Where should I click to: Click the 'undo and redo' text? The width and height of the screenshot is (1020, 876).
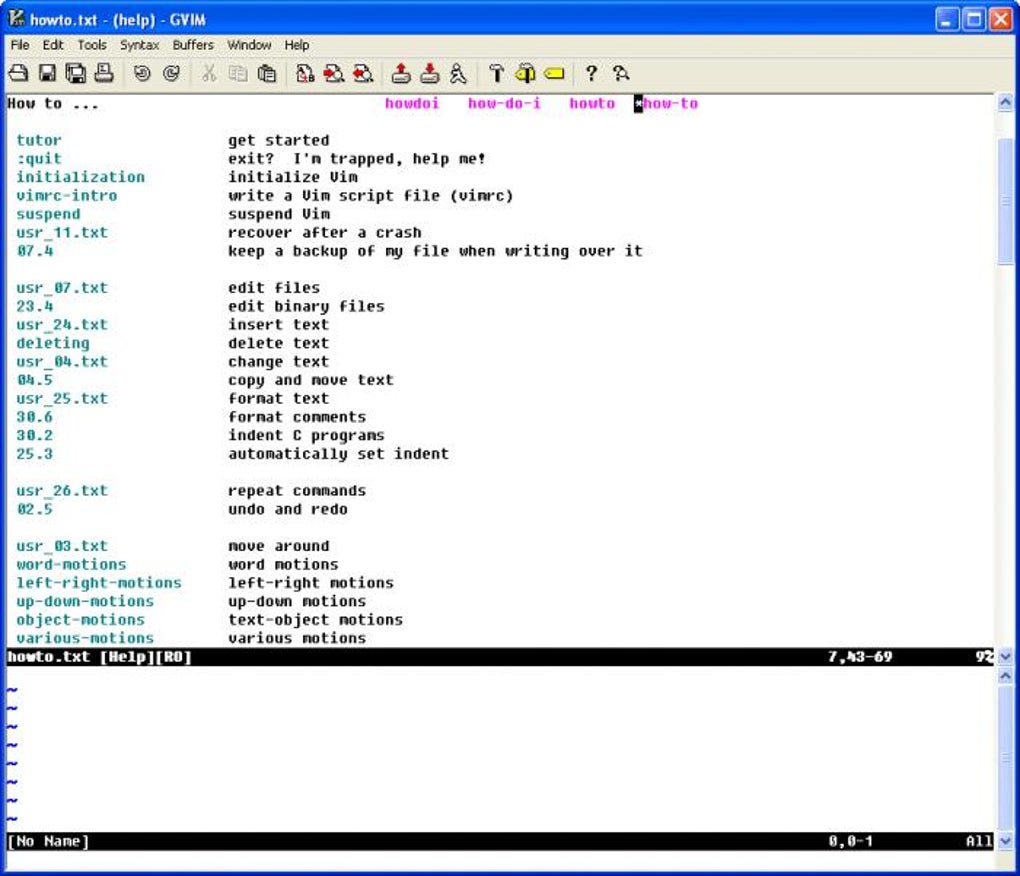[x=288, y=509]
